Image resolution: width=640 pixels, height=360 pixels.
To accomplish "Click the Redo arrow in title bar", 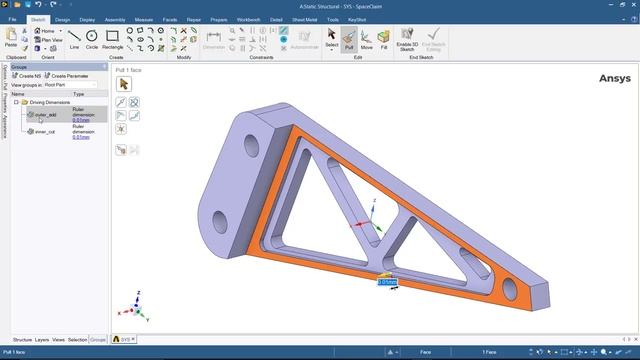I will pyautogui.click(x=53, y=4).
